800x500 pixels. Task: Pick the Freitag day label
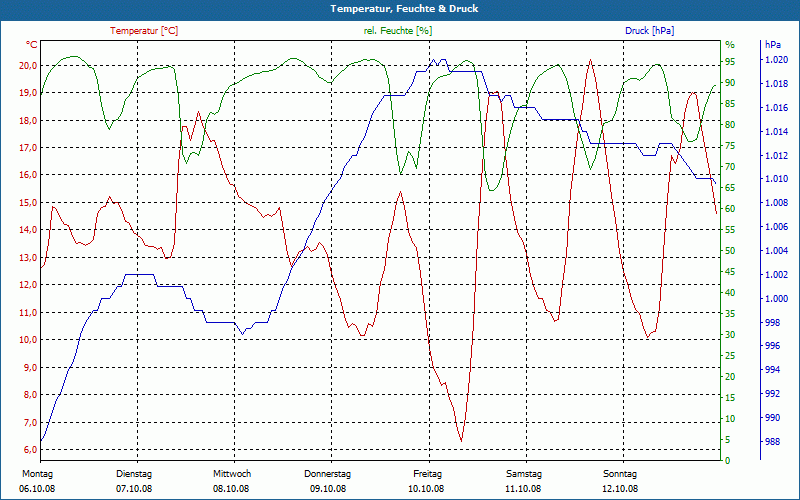(x=428, y=474)
